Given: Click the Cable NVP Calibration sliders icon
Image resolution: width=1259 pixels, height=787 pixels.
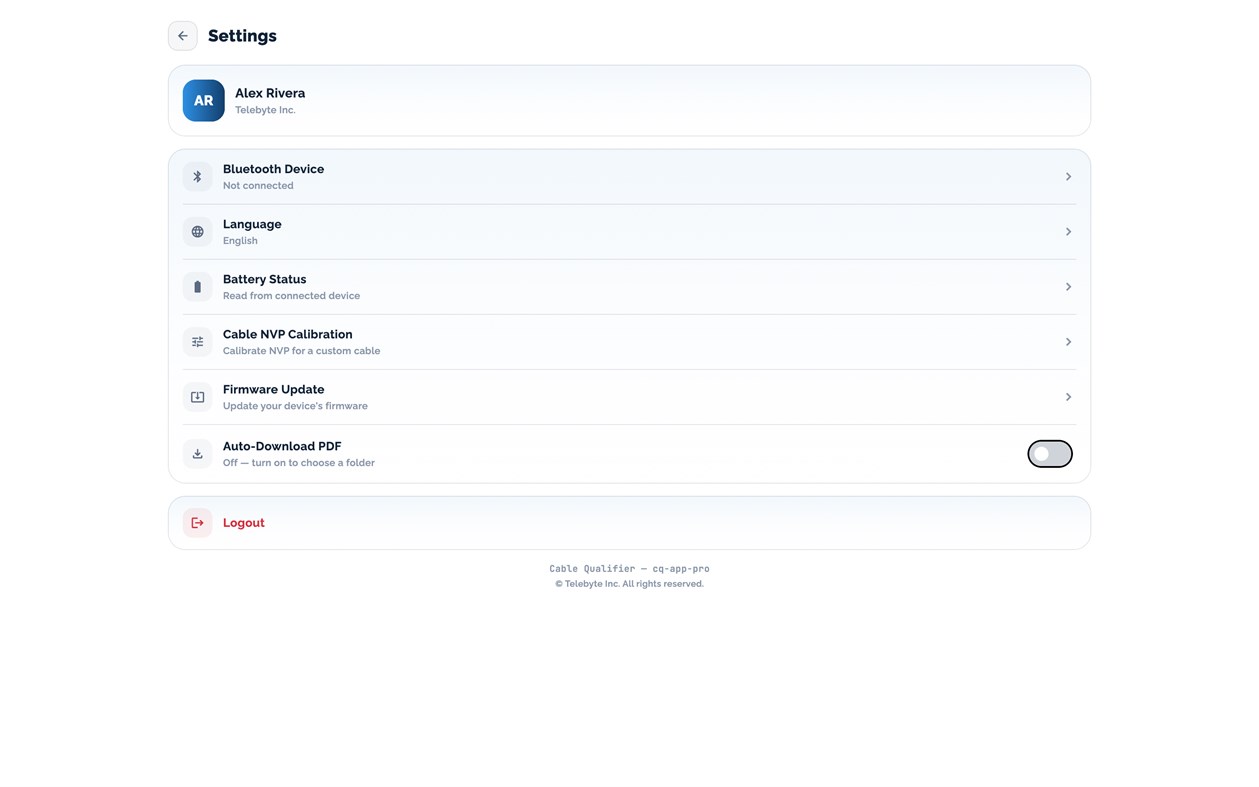Looking at the screenshot, I should [x=198, y=342].
